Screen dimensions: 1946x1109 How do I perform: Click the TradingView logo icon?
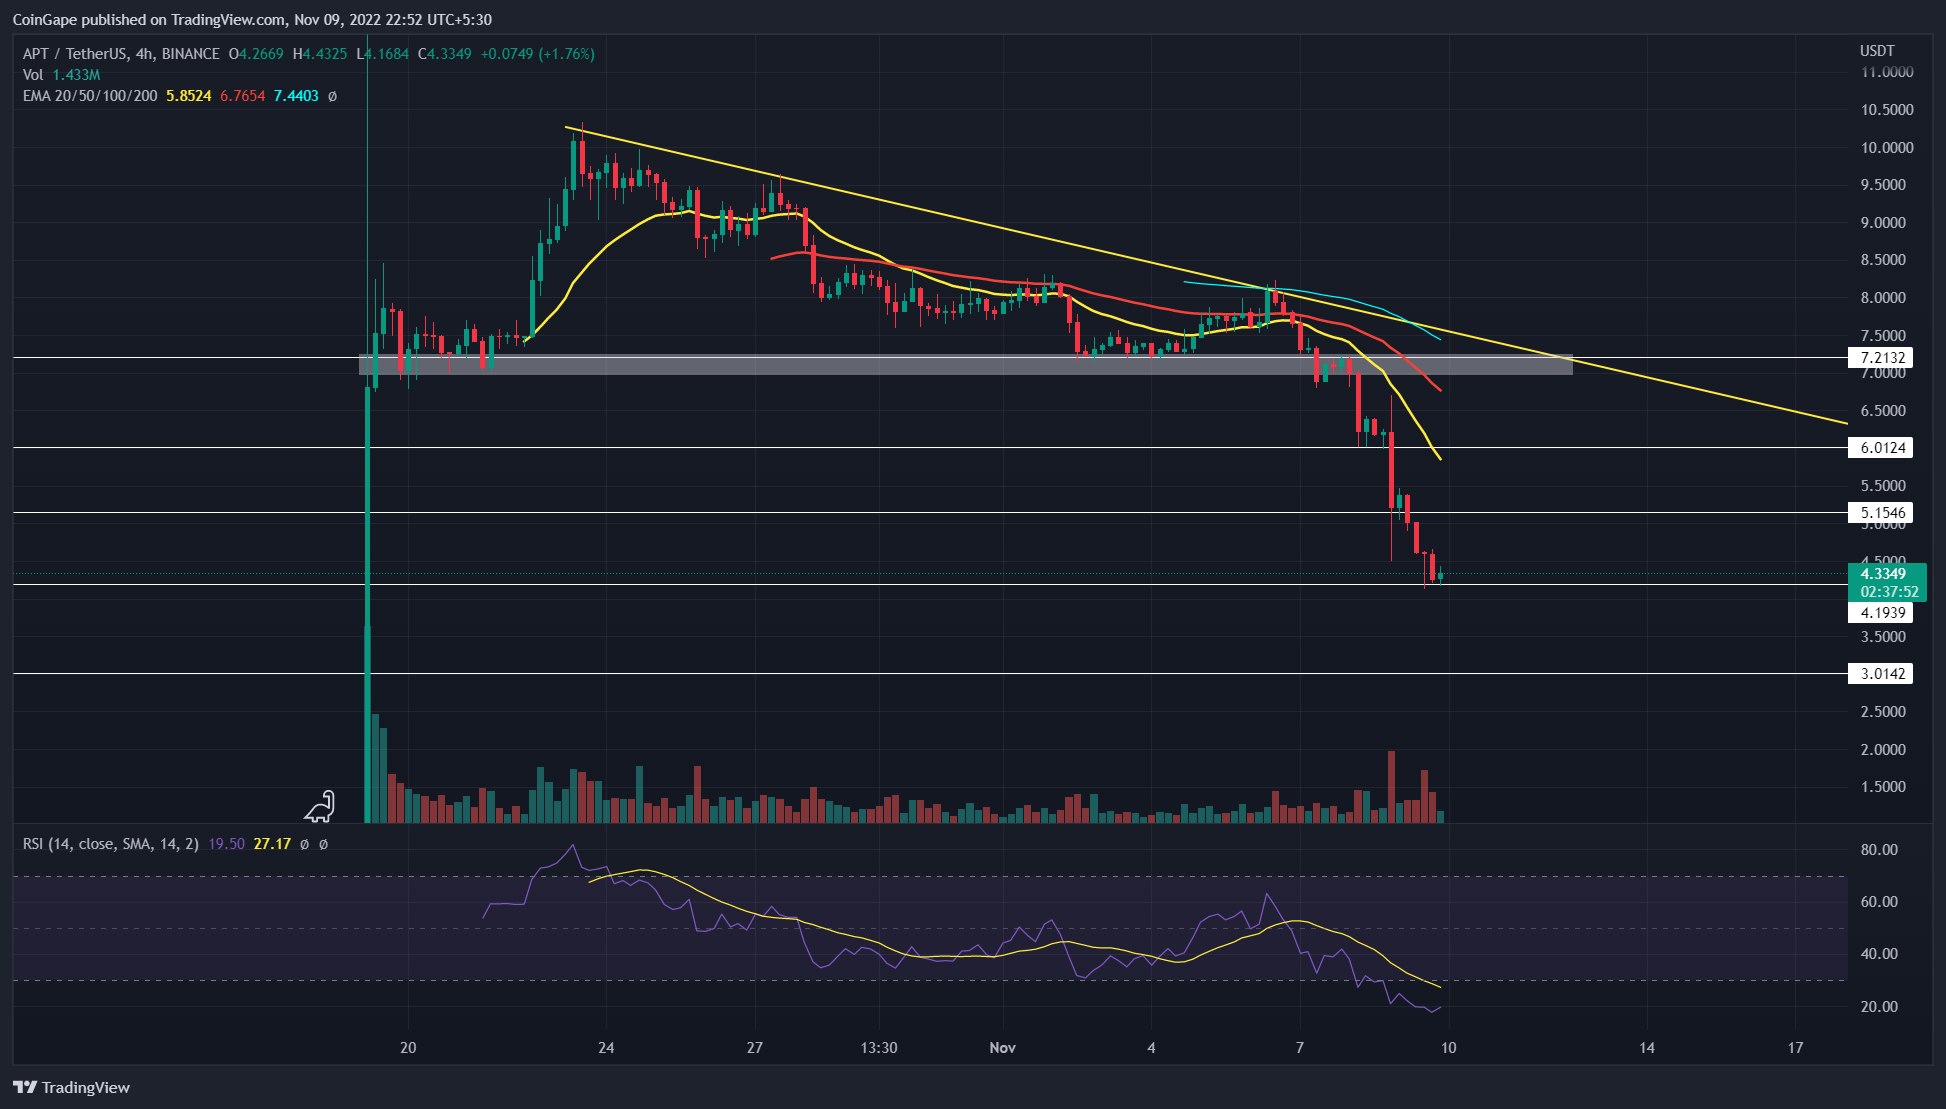point(25,1087)
